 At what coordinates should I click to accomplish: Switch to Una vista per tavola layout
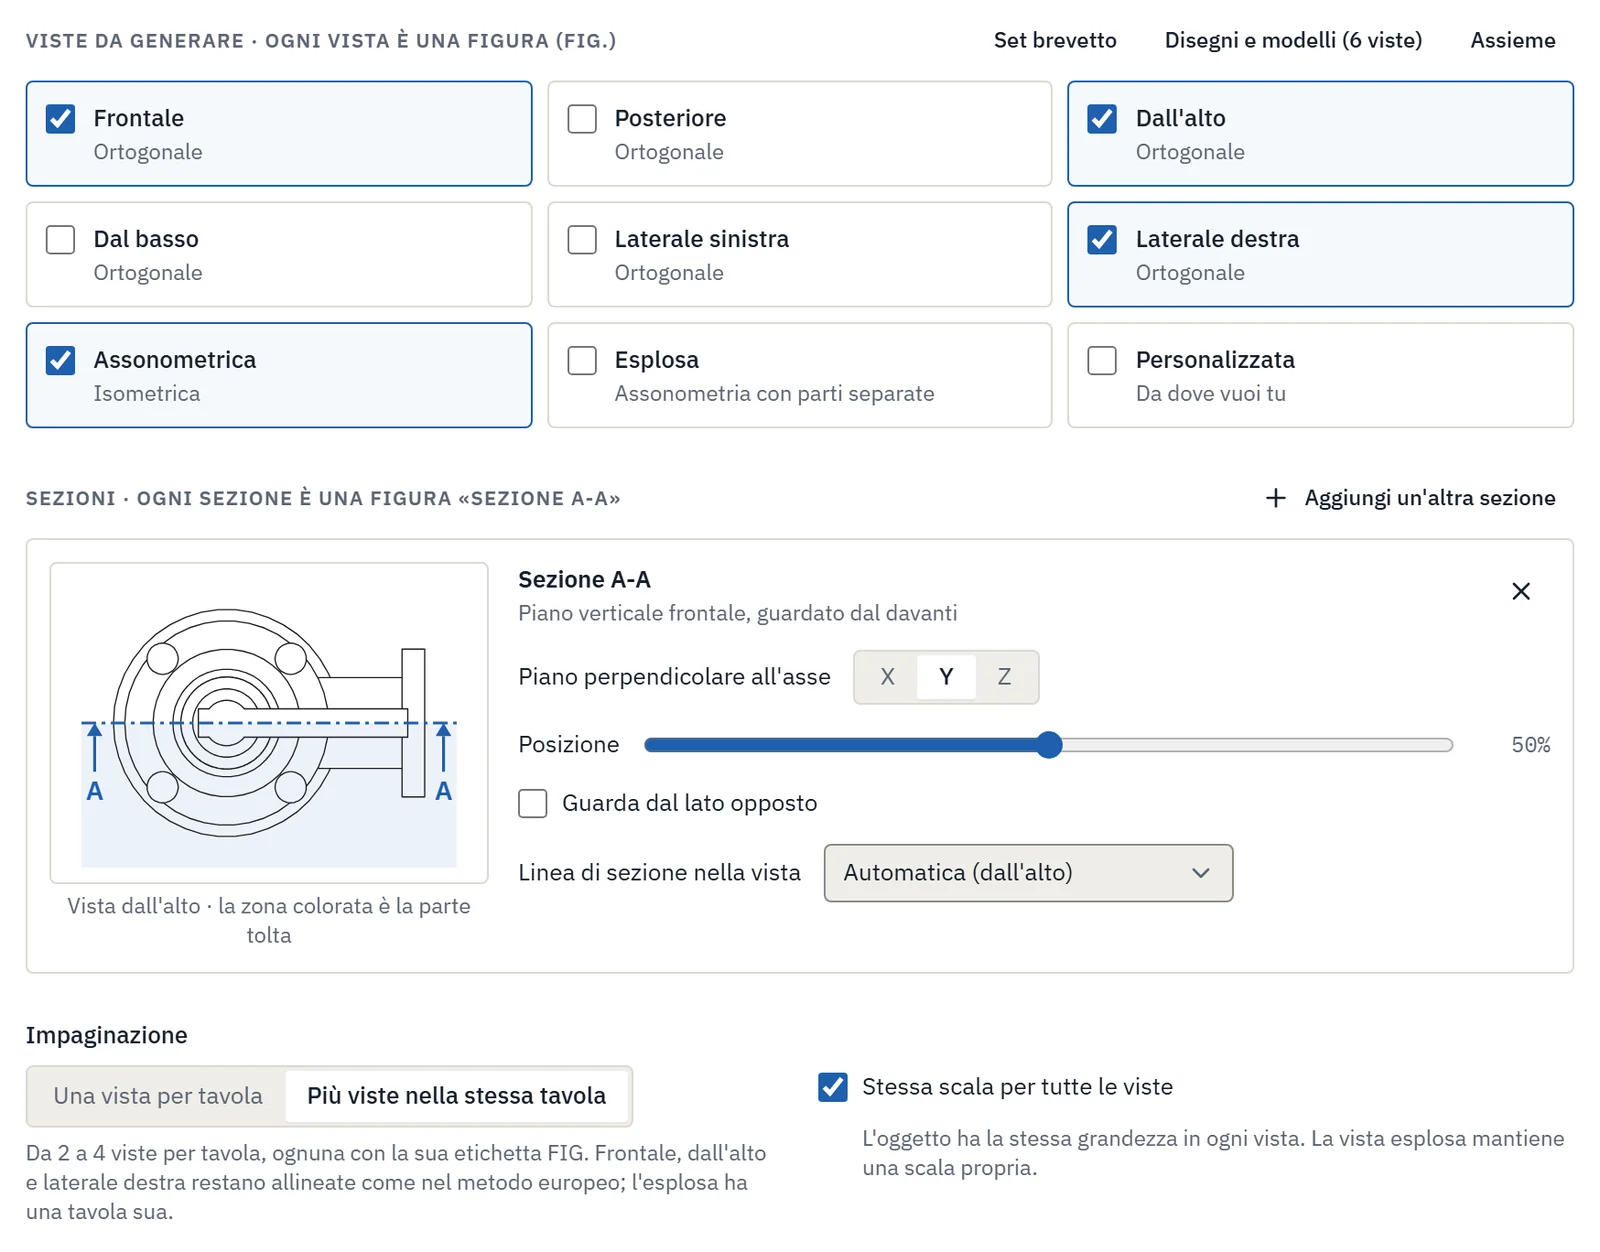pyautogui.click(x=158, y=1096)
